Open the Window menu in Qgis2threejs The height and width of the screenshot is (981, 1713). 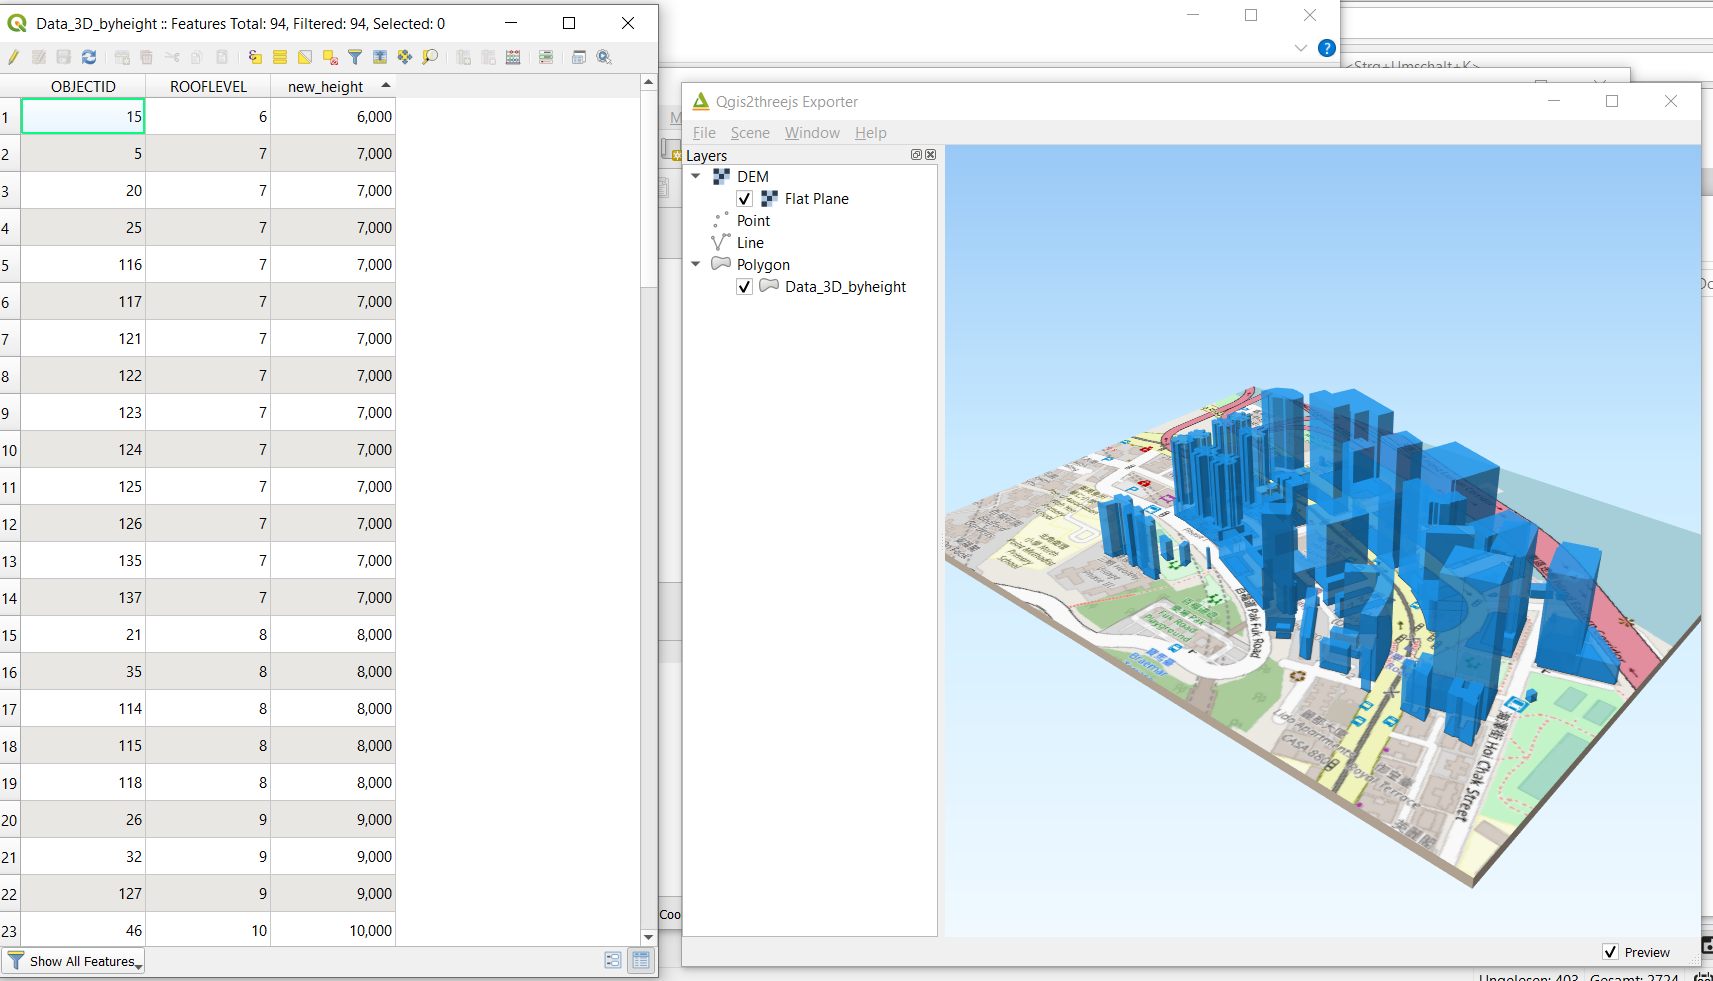tap(812, 132)
